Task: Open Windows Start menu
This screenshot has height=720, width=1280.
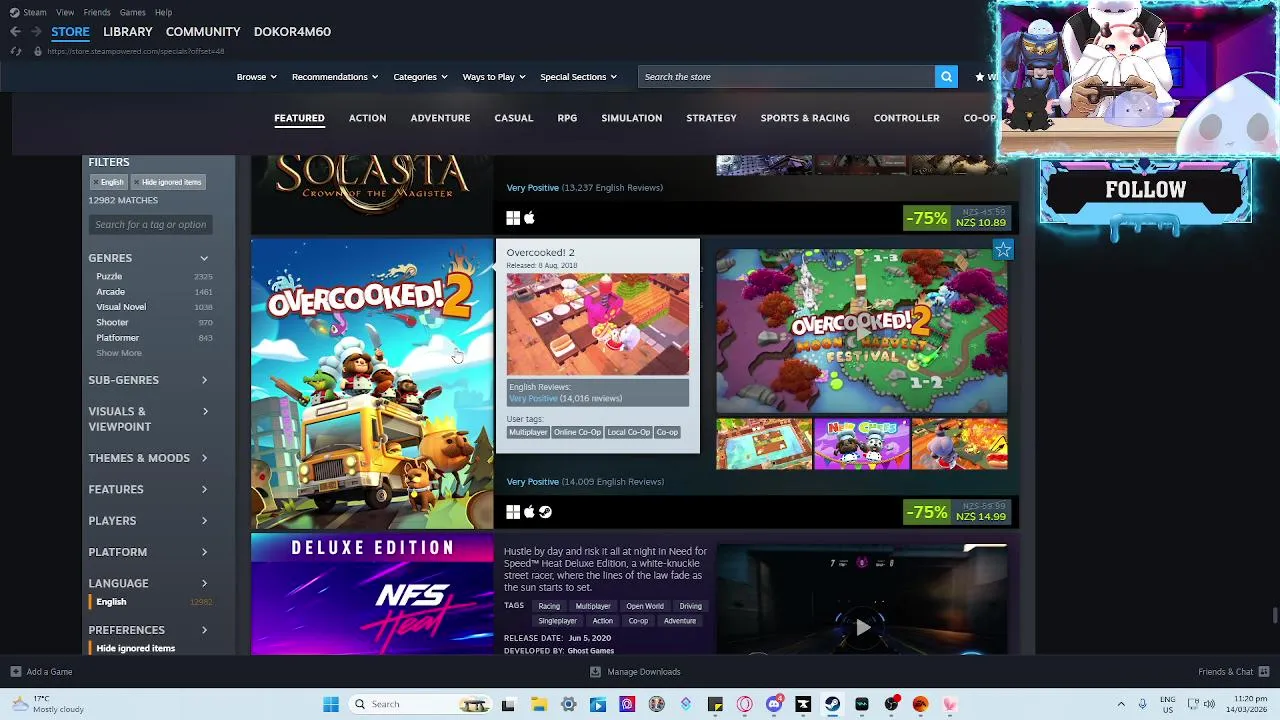Action: pyautogui.click(x=331, y=704)
